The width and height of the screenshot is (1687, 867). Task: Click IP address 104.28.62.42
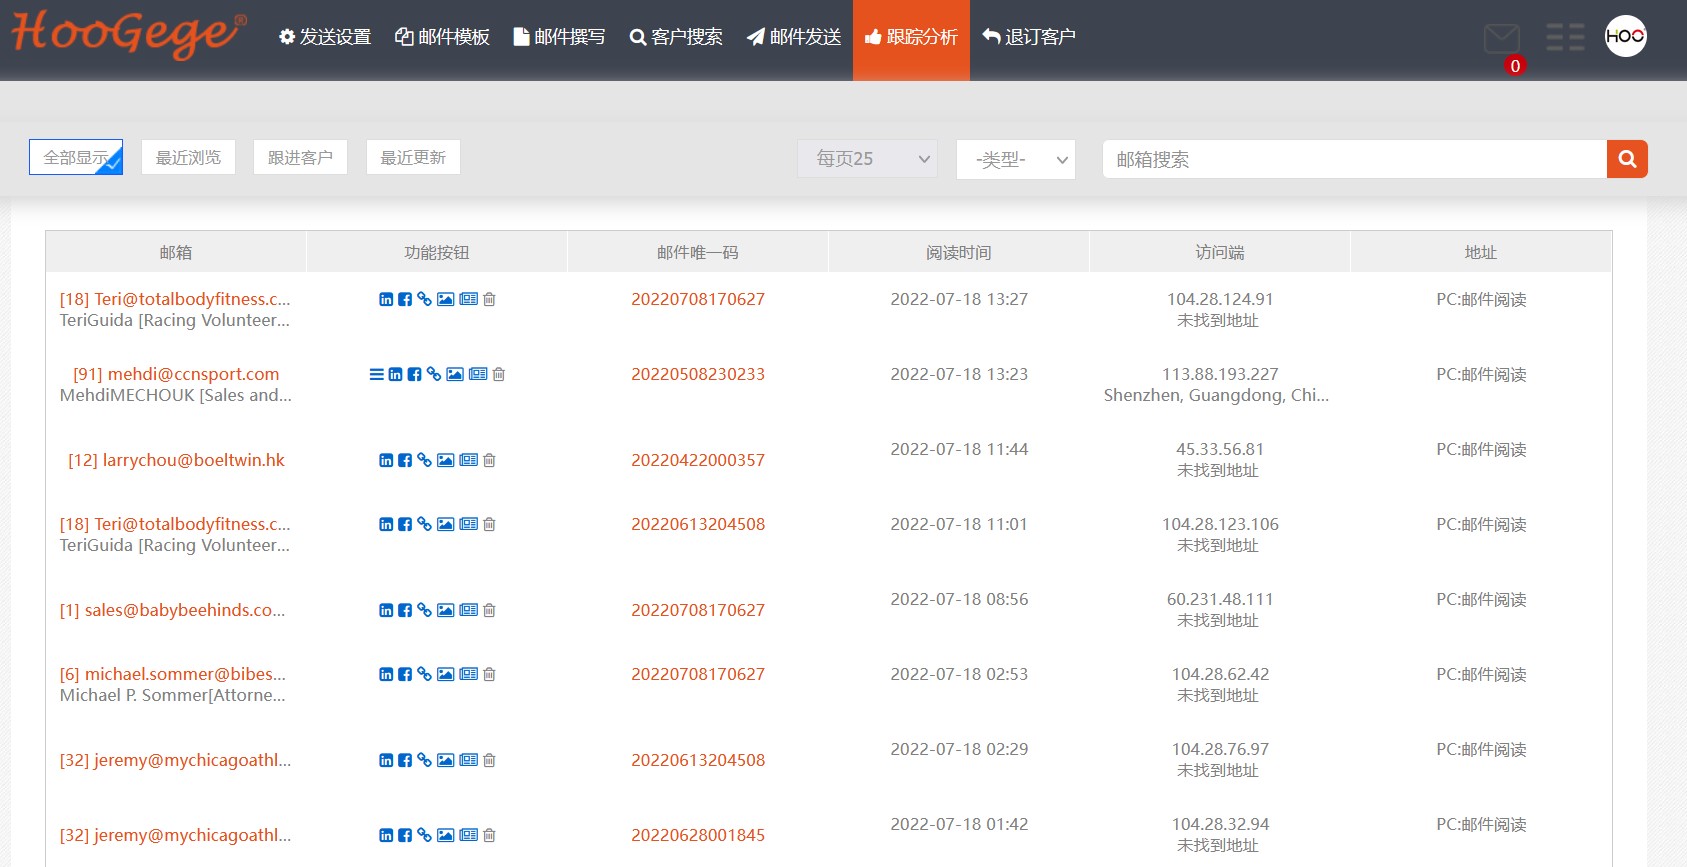[x=1220, y=674]
